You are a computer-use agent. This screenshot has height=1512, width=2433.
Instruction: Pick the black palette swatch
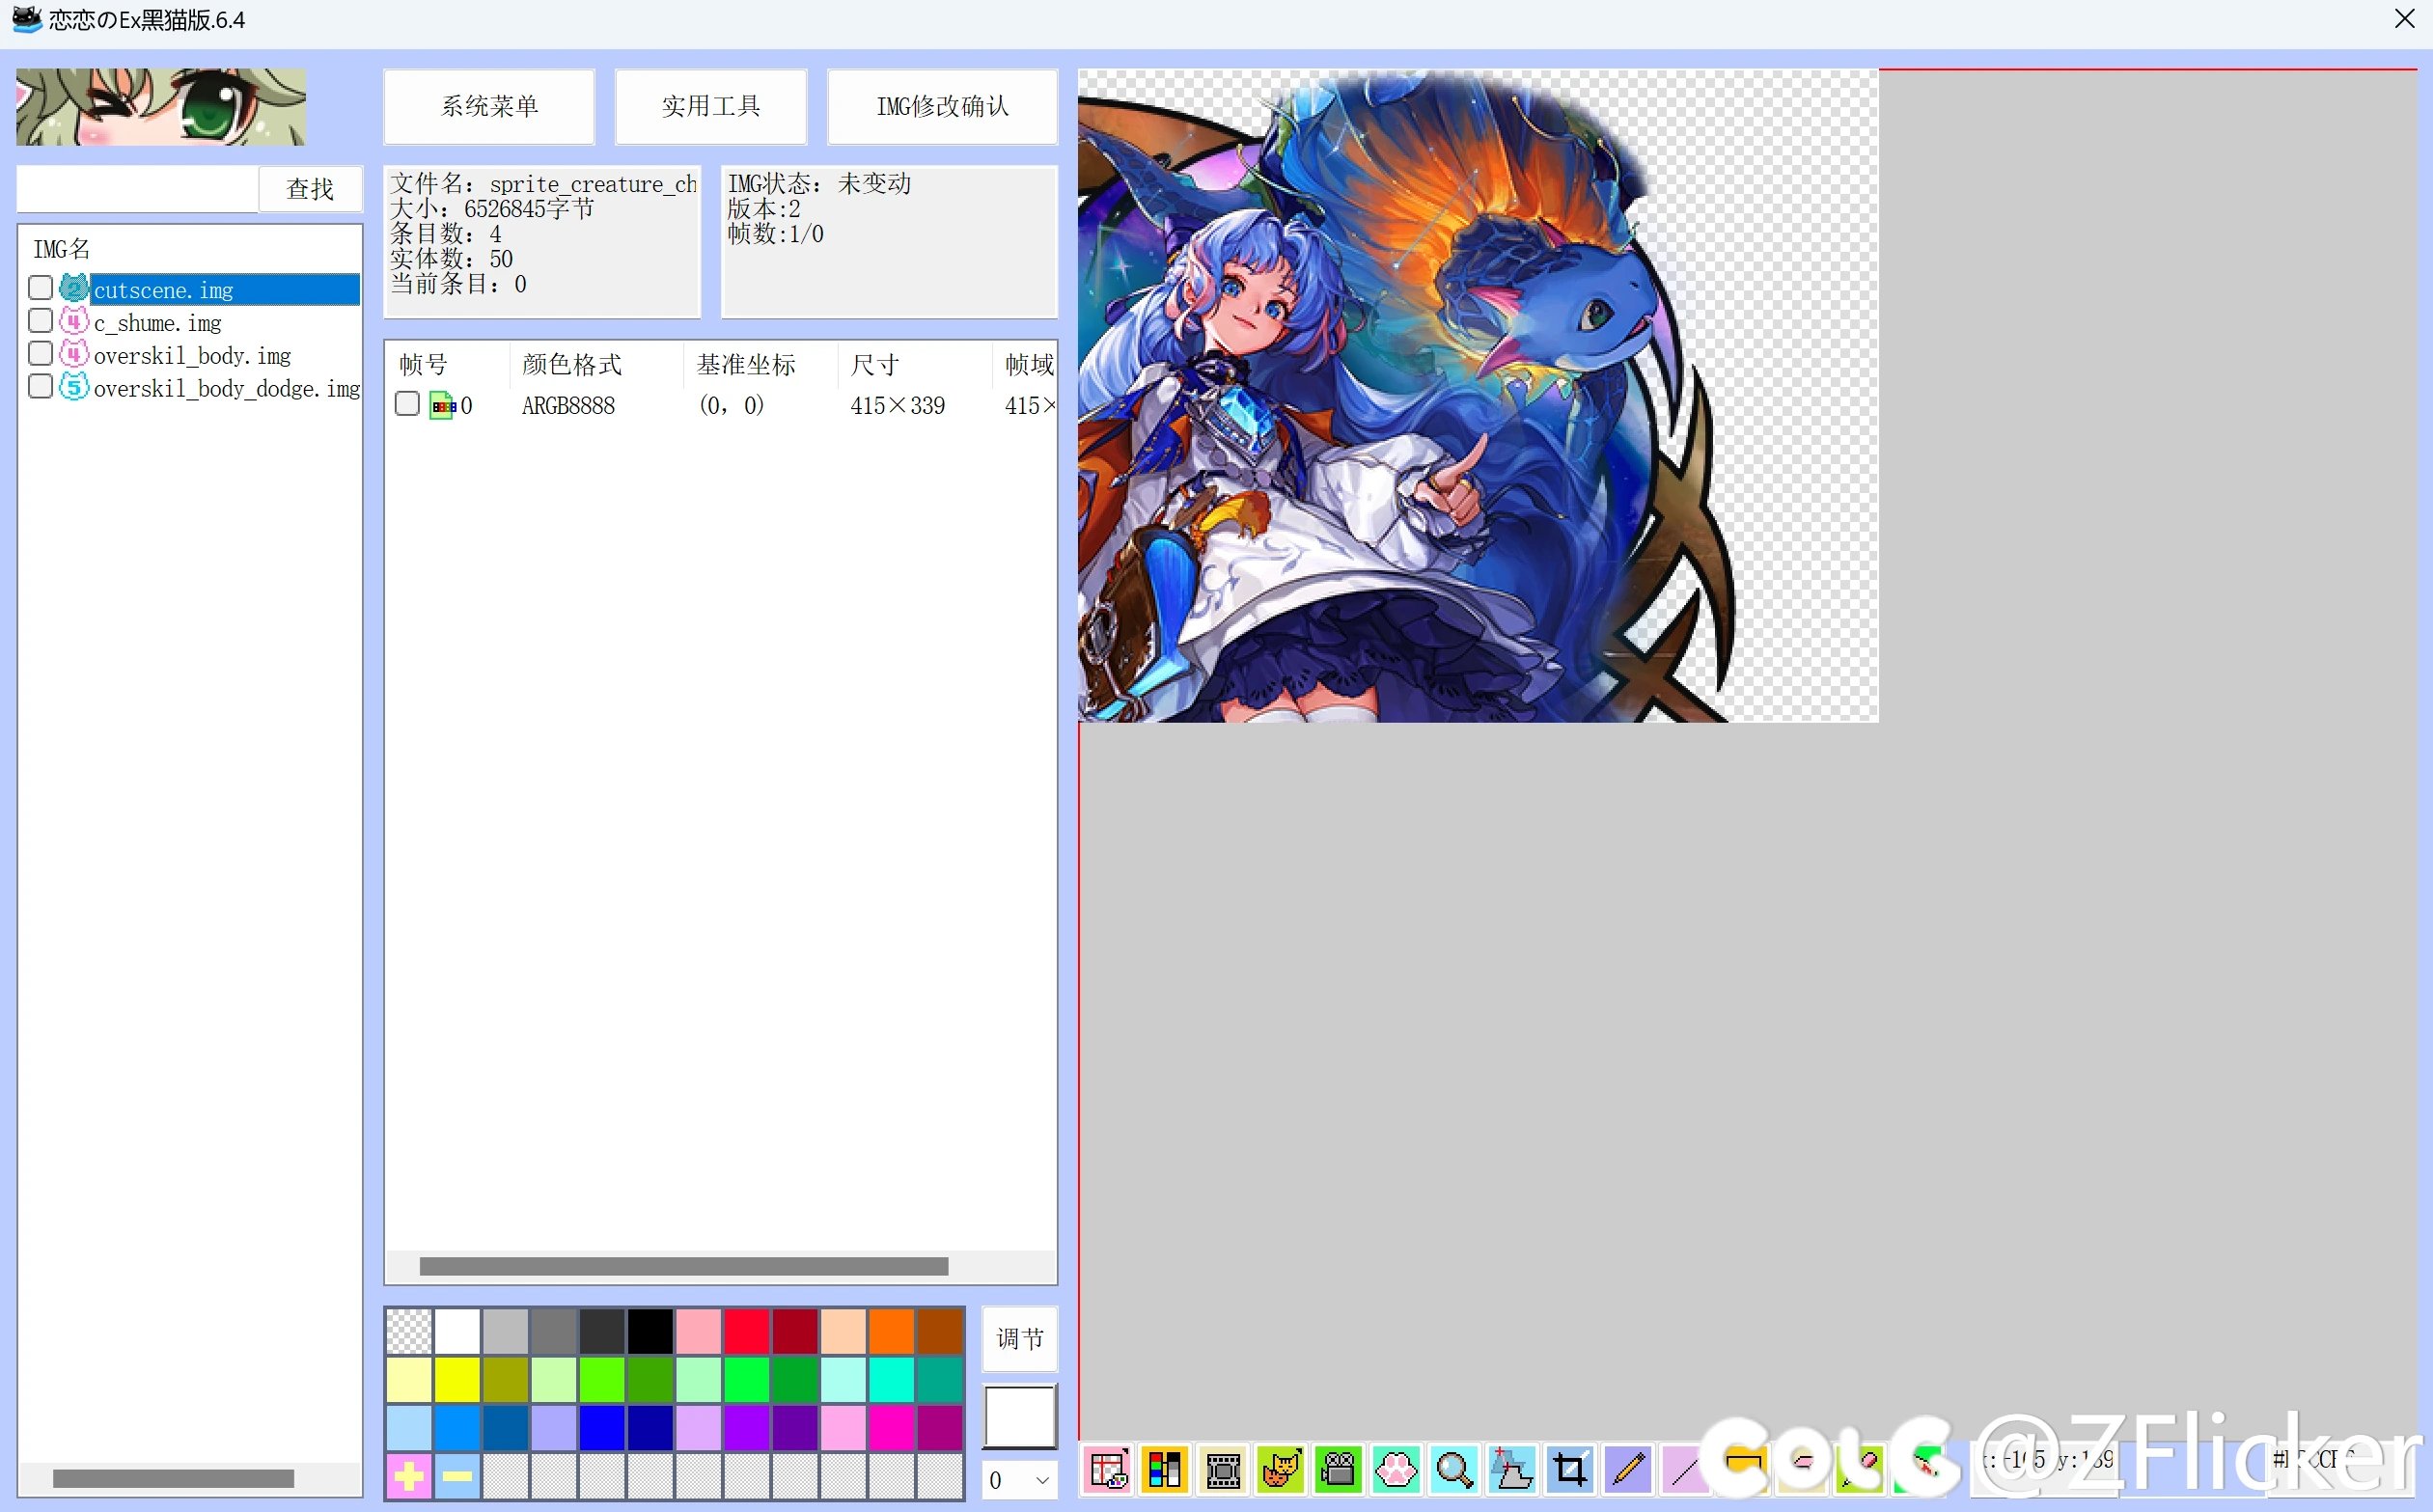650,1331
